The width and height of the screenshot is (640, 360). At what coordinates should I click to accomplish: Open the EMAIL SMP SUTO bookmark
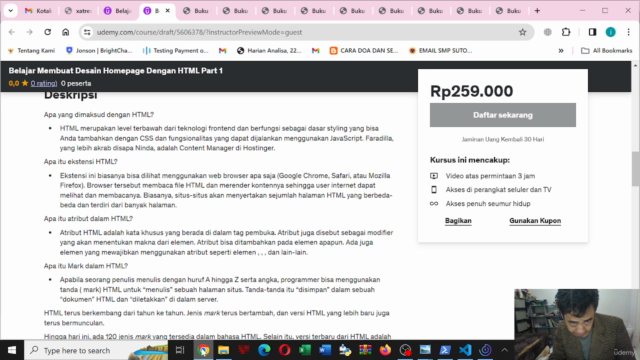441,51
